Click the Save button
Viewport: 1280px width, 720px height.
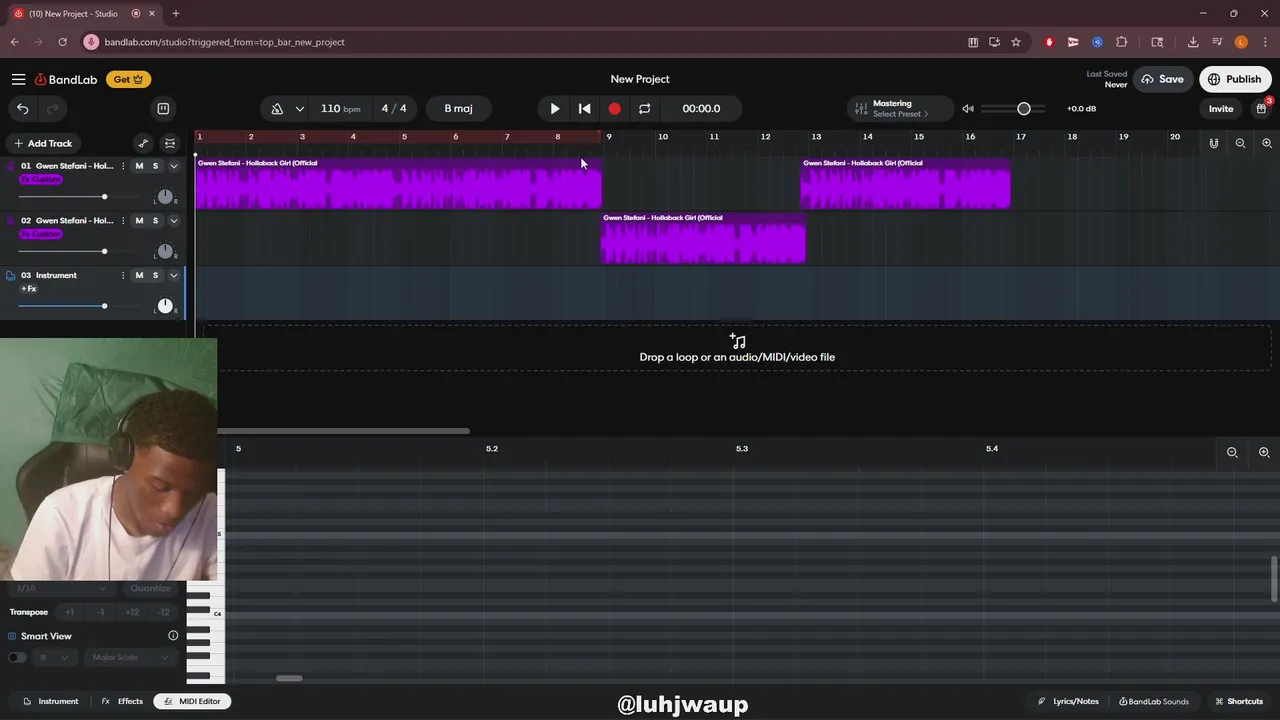[1162, 79]
